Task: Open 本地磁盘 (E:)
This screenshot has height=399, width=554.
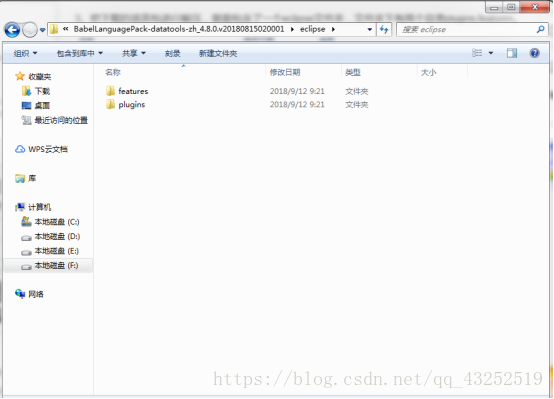Action: click(57, 251)
